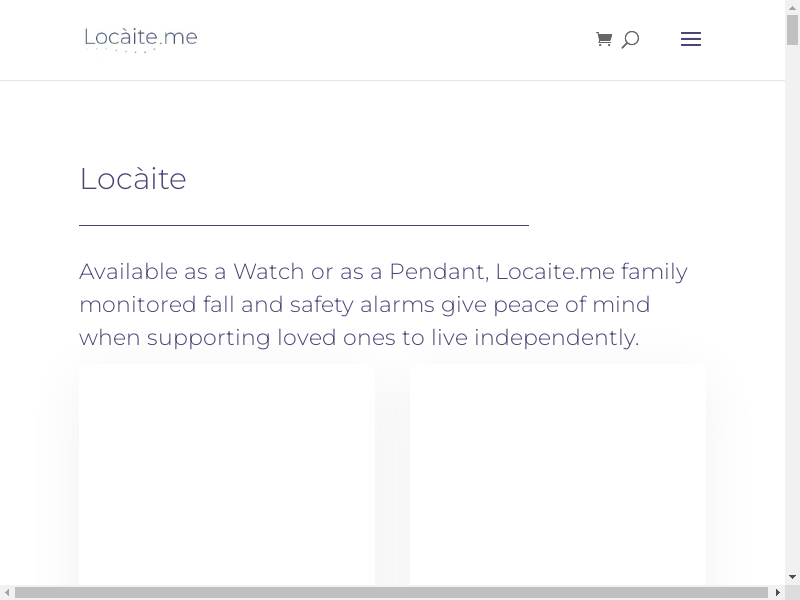This screenshot has width=800, height=600.
Task: Click the vertical scrollbar down arrow
Action: tap(792, 578)
